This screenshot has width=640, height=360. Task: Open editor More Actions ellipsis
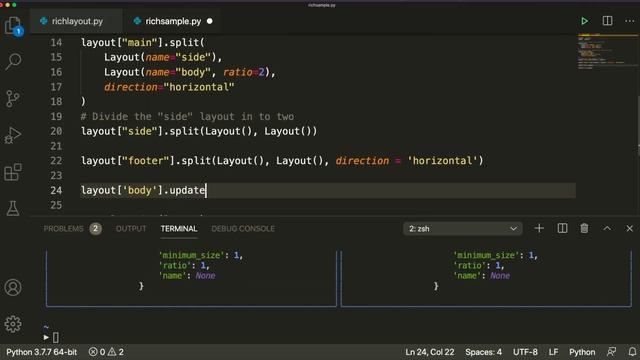[630, 21]
